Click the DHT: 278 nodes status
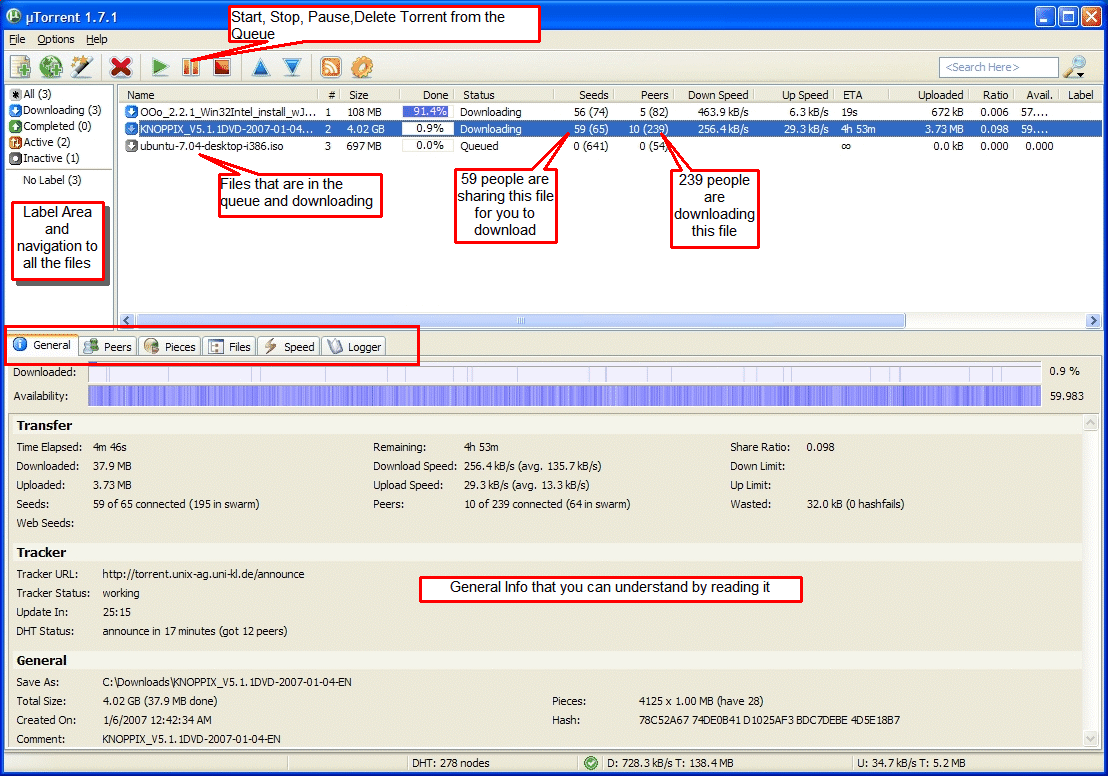Viewport: 1108px width, 776px height. pos(450,763)
